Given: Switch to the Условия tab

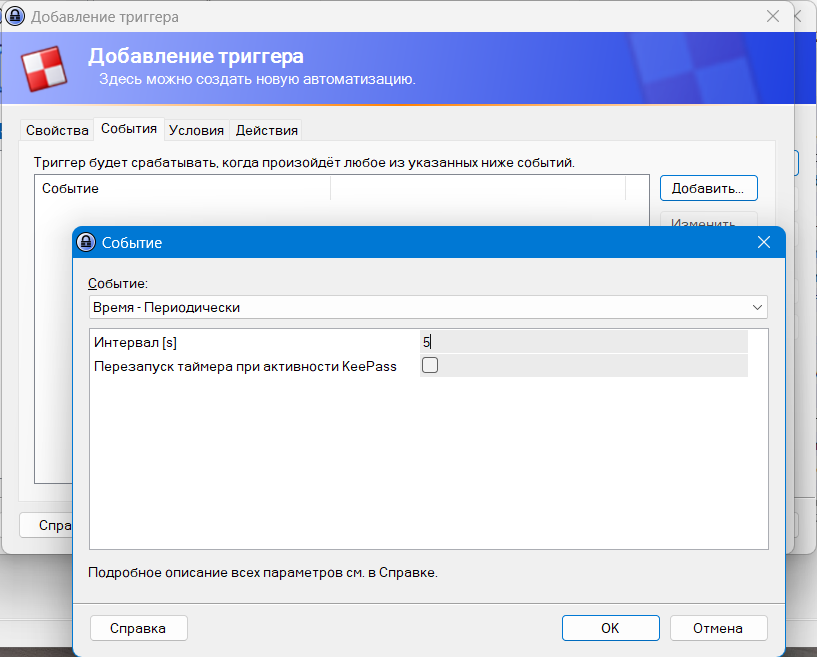Looking at the screenshot, I should [196, 130].
